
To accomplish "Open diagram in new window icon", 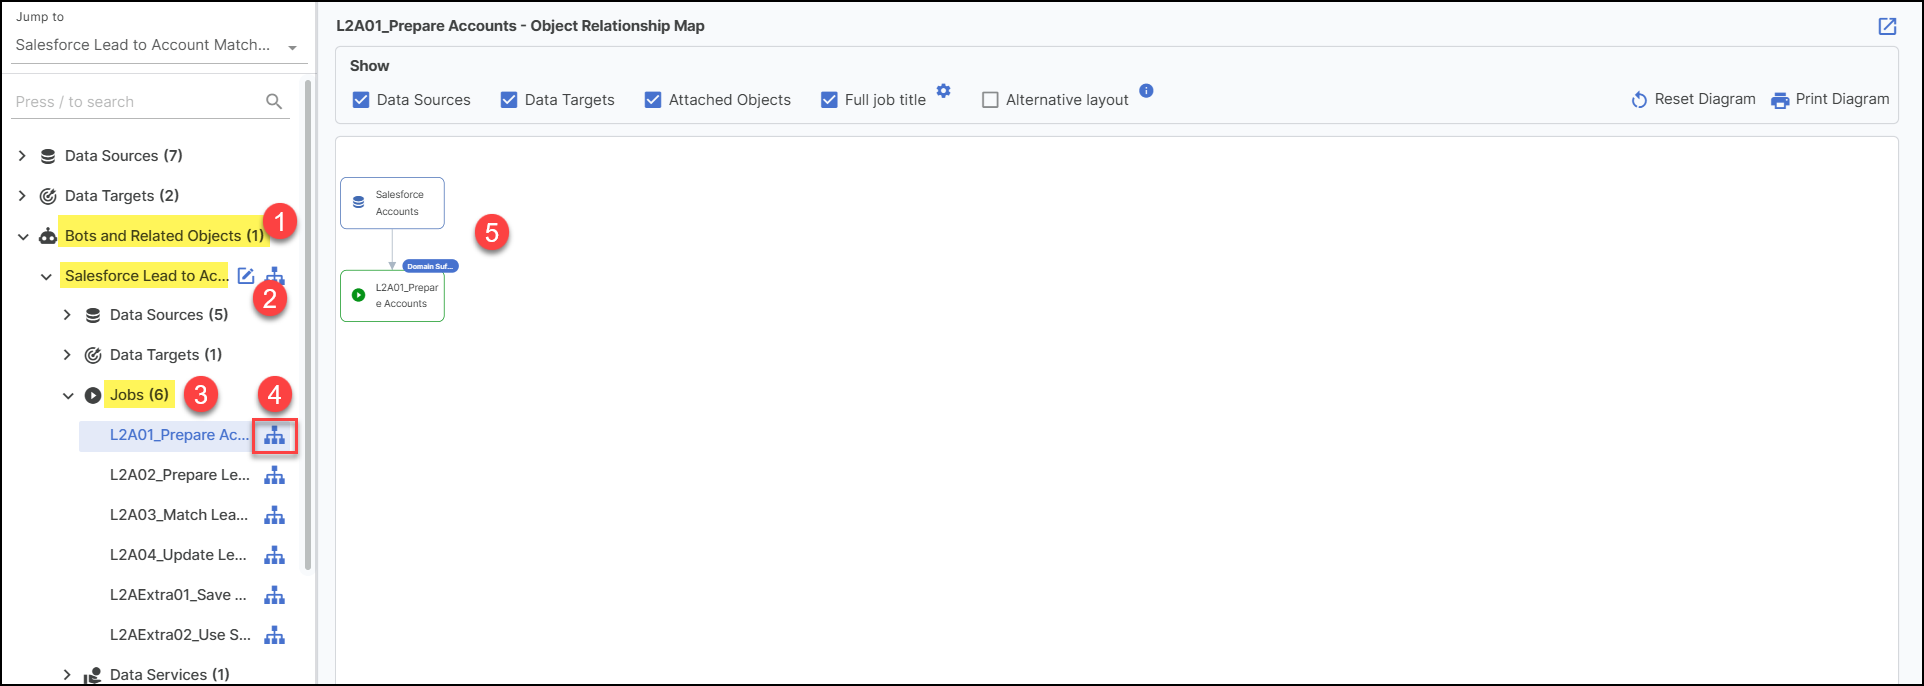I will coord(1886,26).
